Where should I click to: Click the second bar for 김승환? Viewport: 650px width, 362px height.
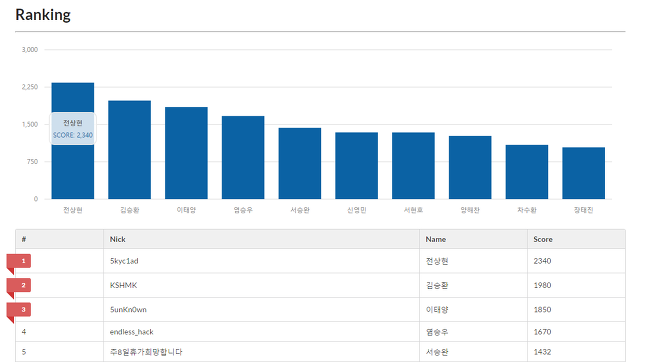coord(129,150)
